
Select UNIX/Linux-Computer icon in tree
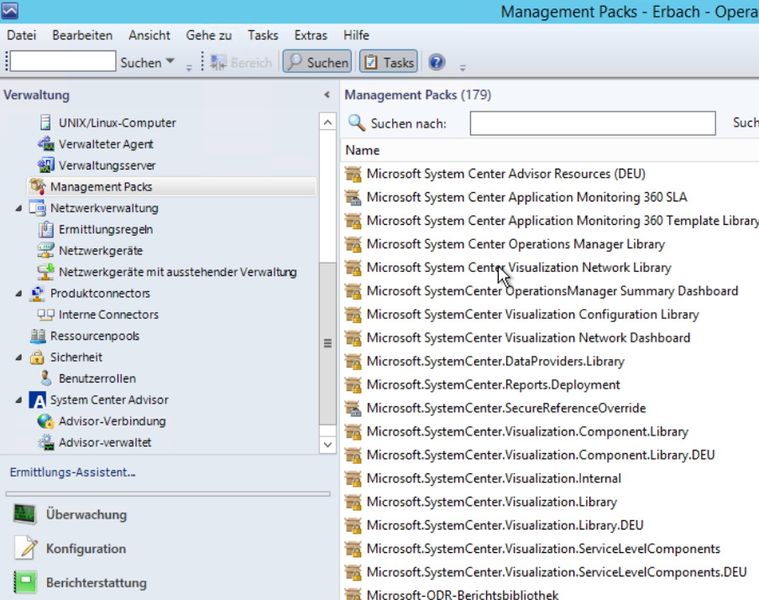click(x=45, y=122)
